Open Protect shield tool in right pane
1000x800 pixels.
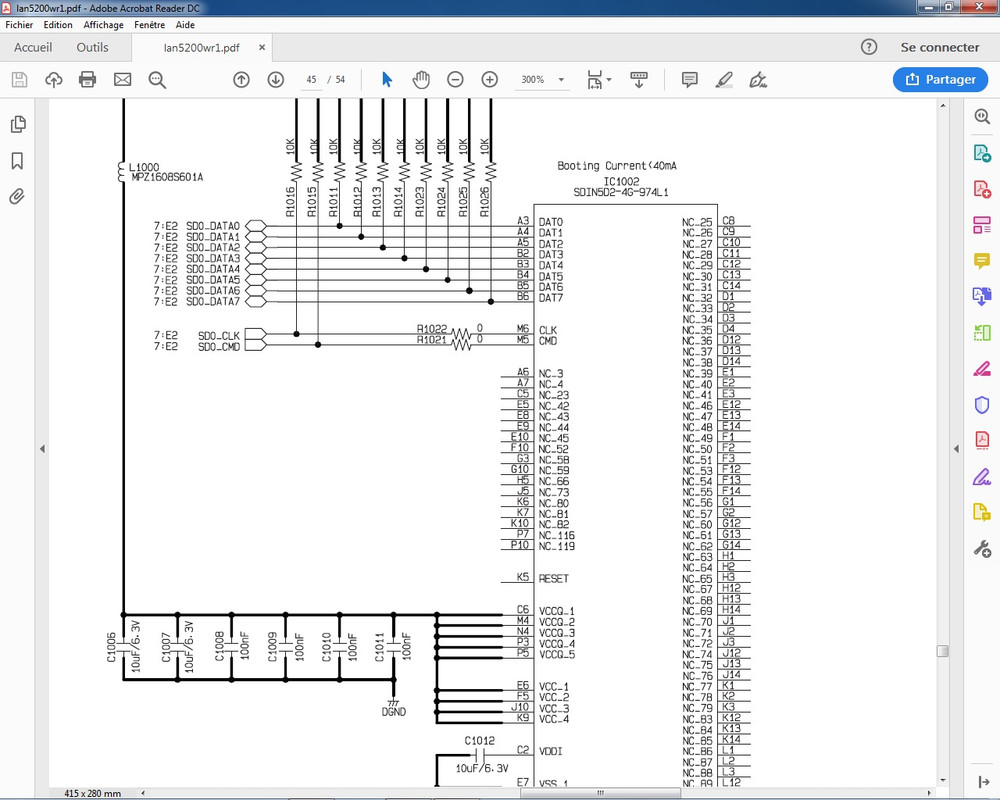(x=982, y=404)
